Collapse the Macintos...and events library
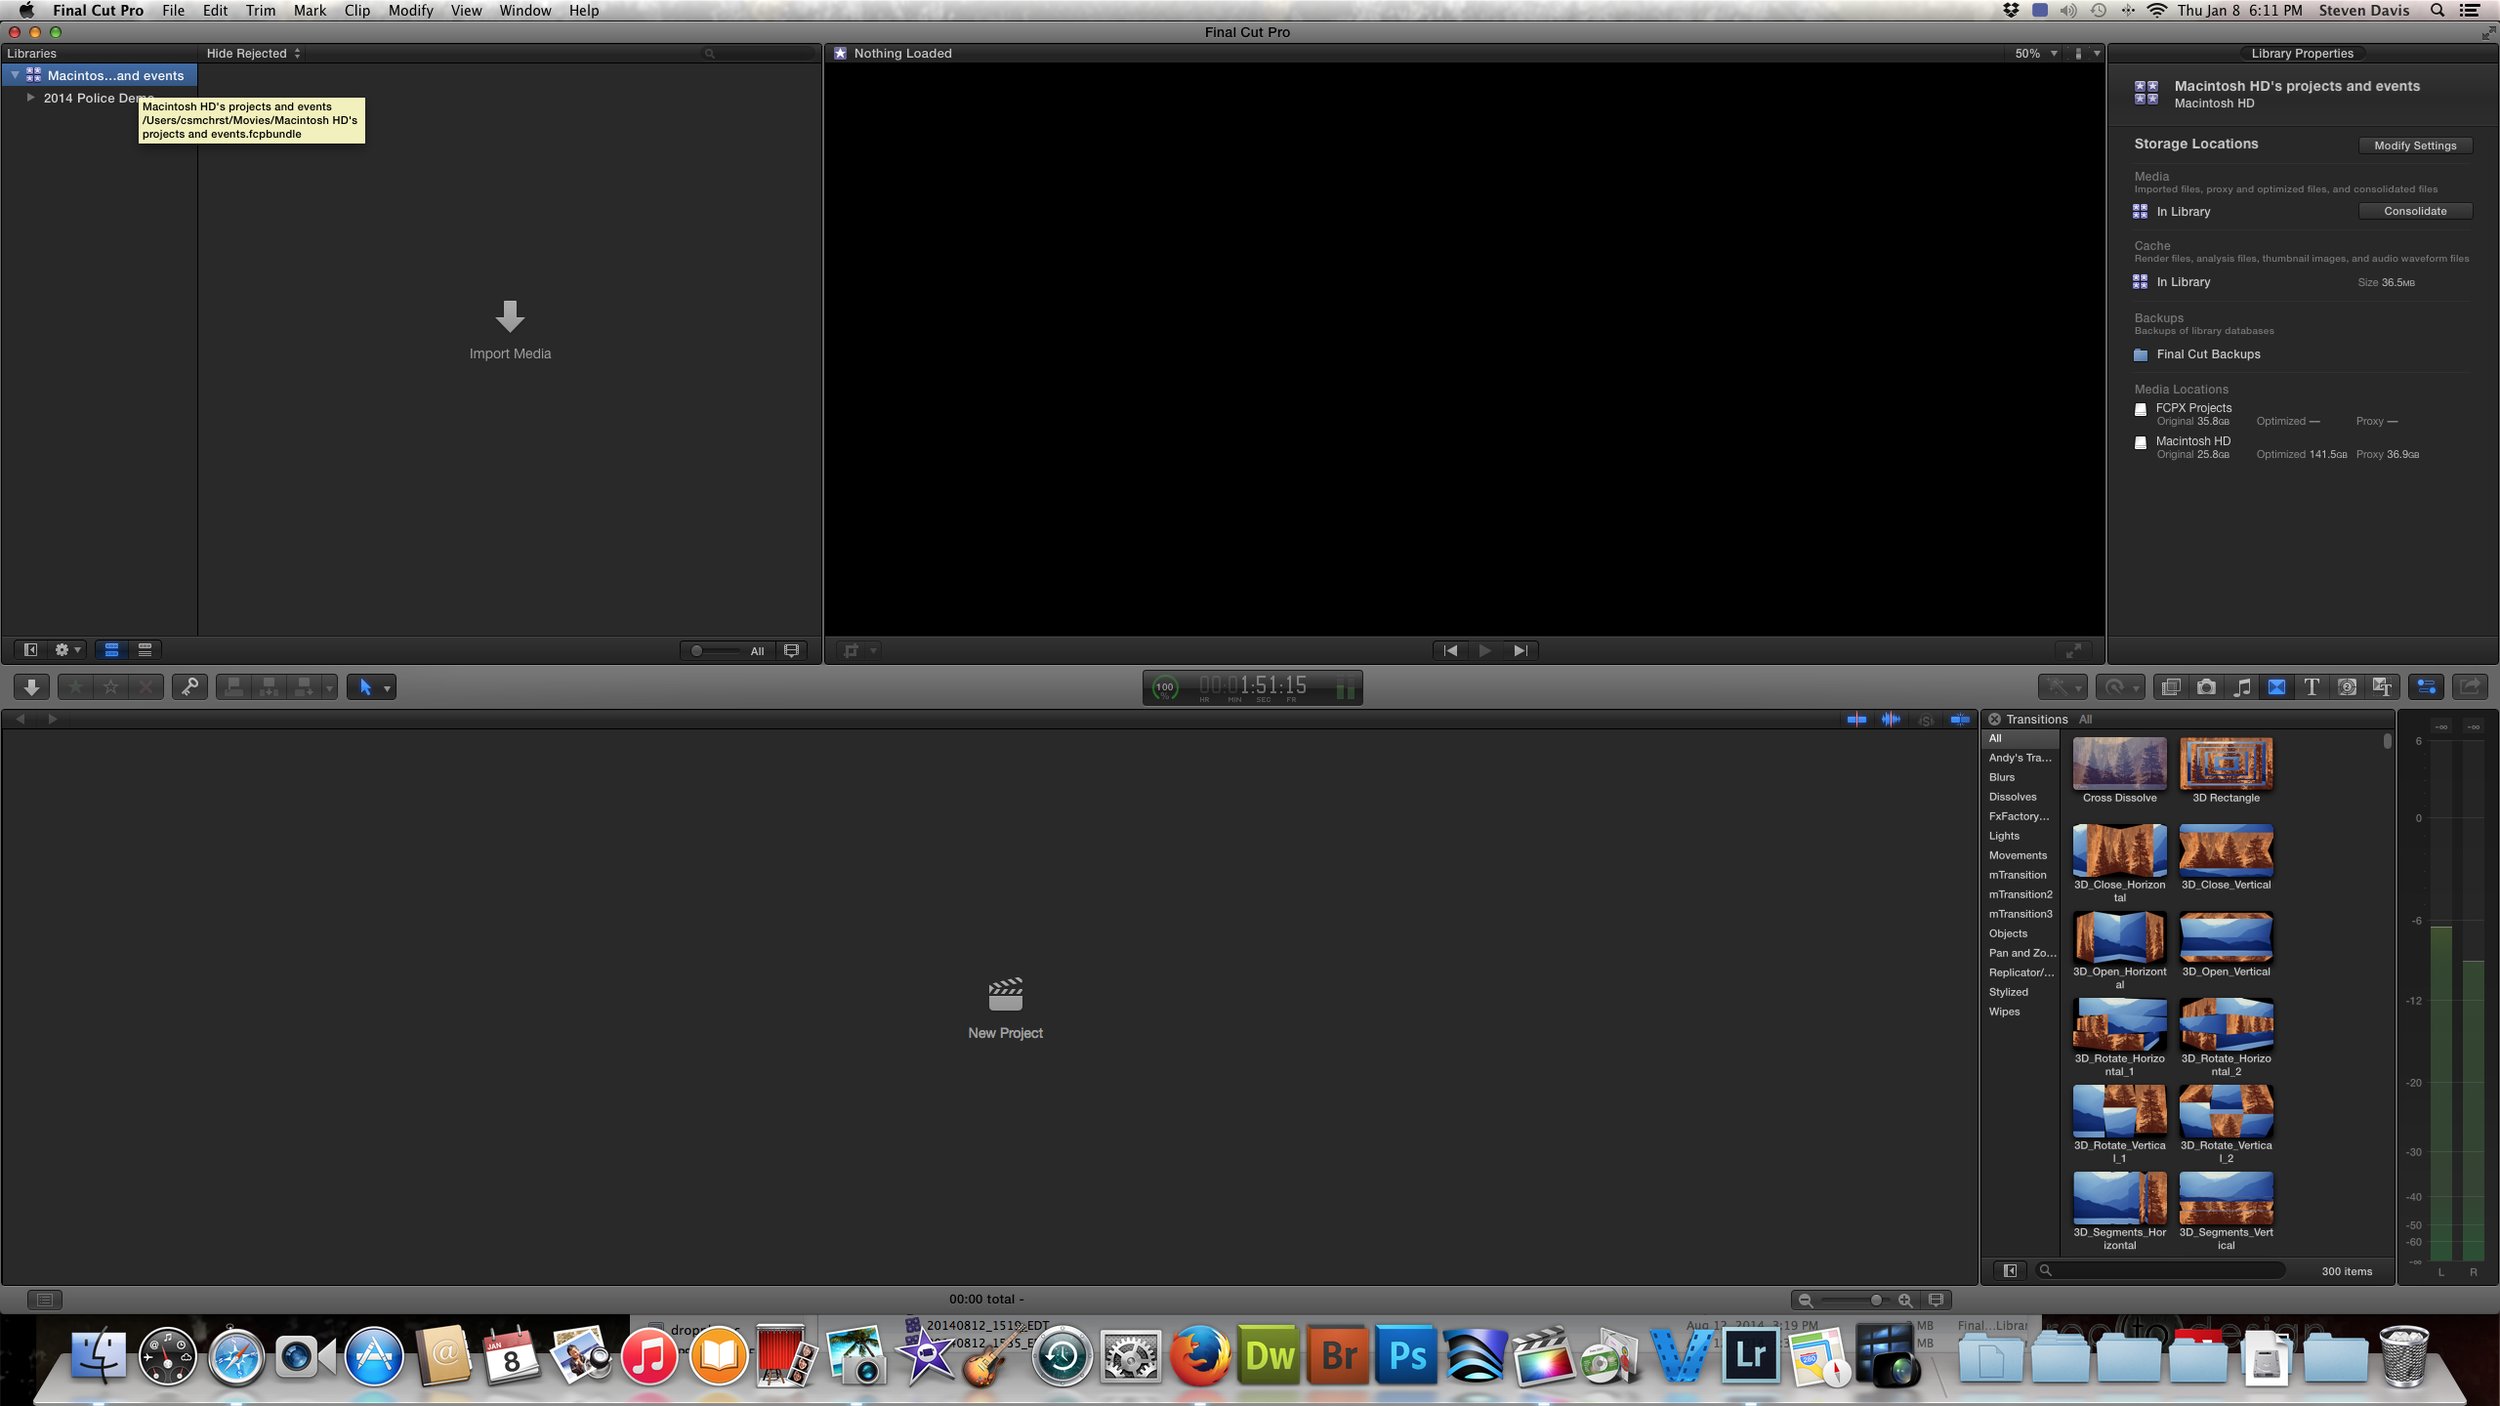This screenshot has width=2500, height=1406. 15,75
